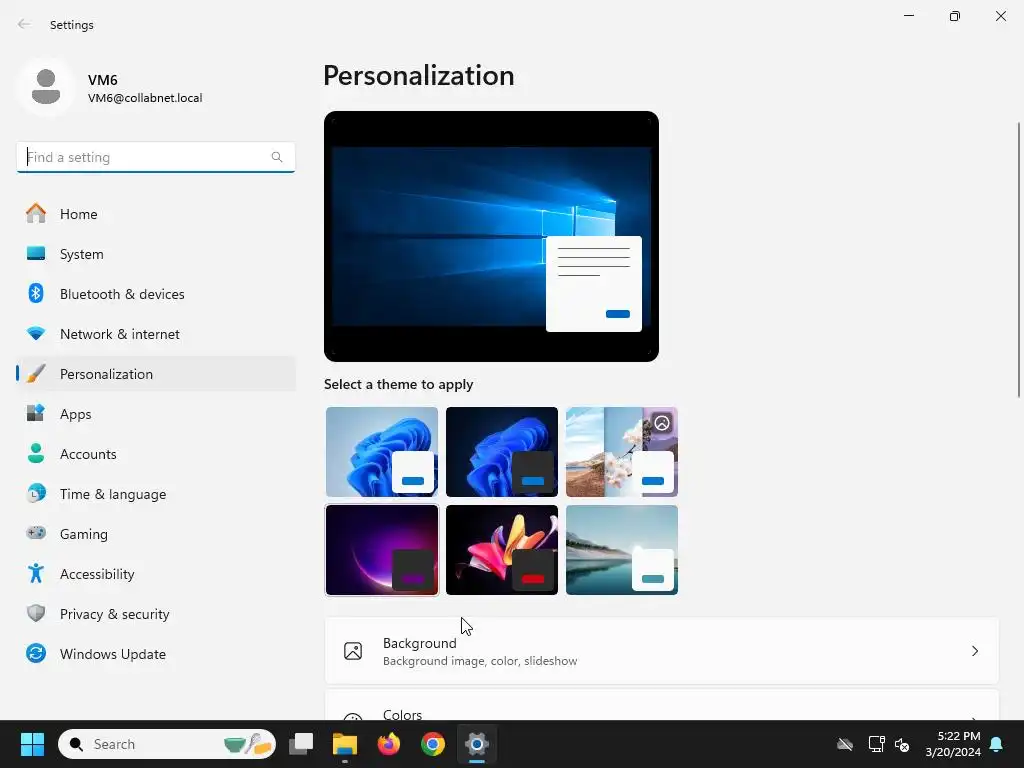Screen dimensions: 1024x768
Task: Open Accessibility settings
Action: point(156,573)
